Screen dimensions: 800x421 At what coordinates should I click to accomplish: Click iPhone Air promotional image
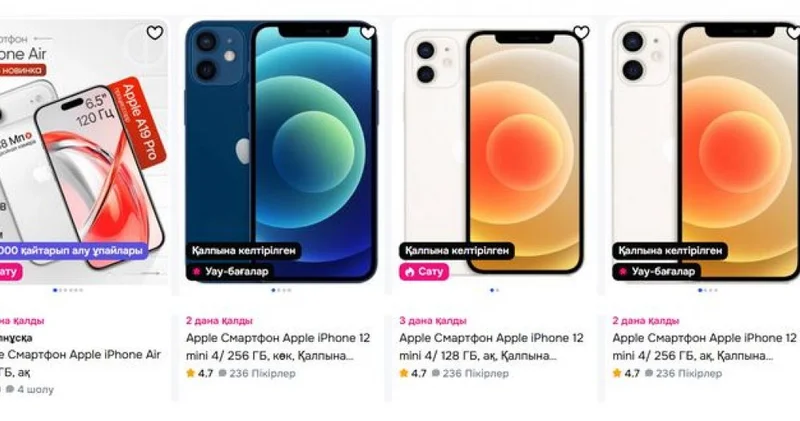(82, 151)
